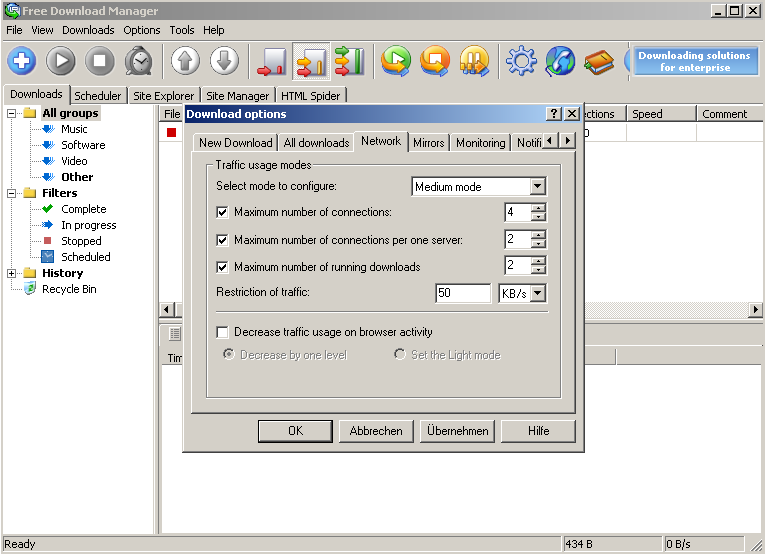Click the yellow Pause All downloads icon
The image size is (765, 554).
coord(474,61)
